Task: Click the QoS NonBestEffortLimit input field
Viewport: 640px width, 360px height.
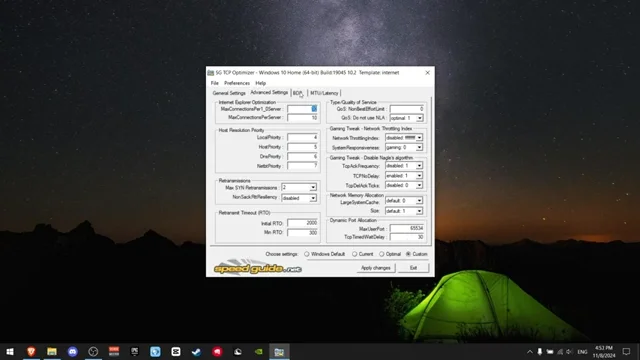Action: (x=407, y=109)
